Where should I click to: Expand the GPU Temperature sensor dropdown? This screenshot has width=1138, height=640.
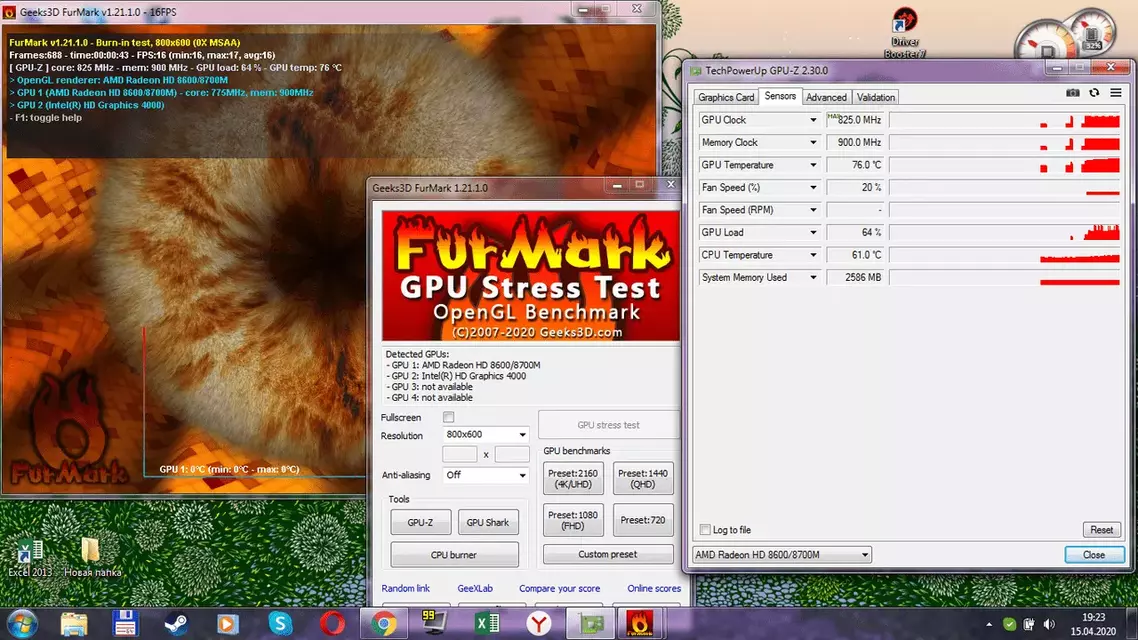tap(813, 165)
